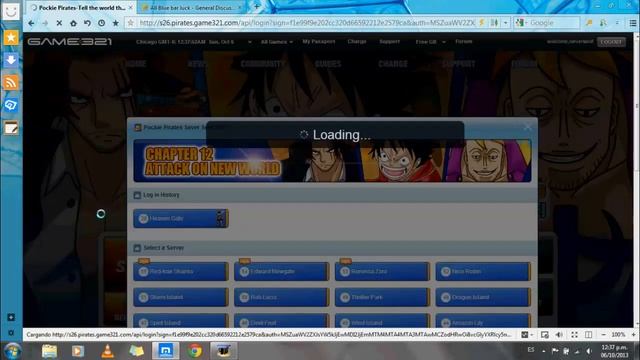
Task: Open the blue chat sidebar icon
Action: click(x=11, y=105)
